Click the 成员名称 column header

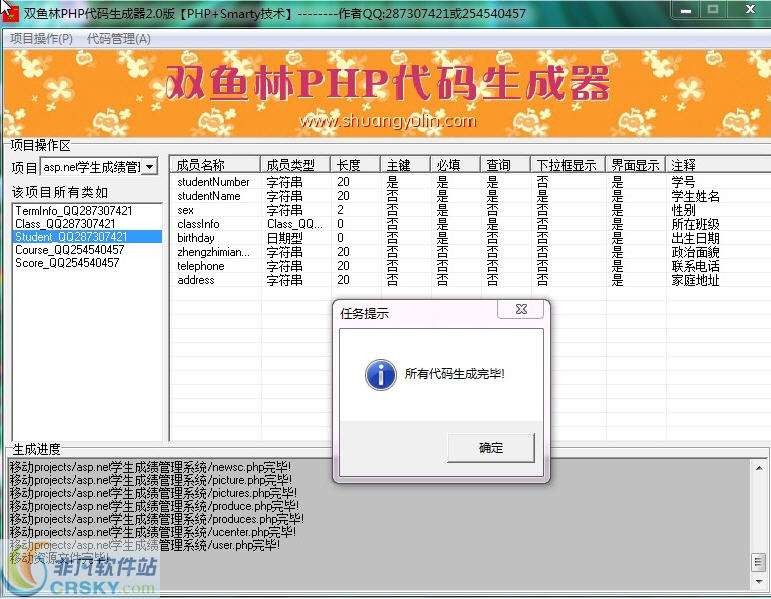215,165
